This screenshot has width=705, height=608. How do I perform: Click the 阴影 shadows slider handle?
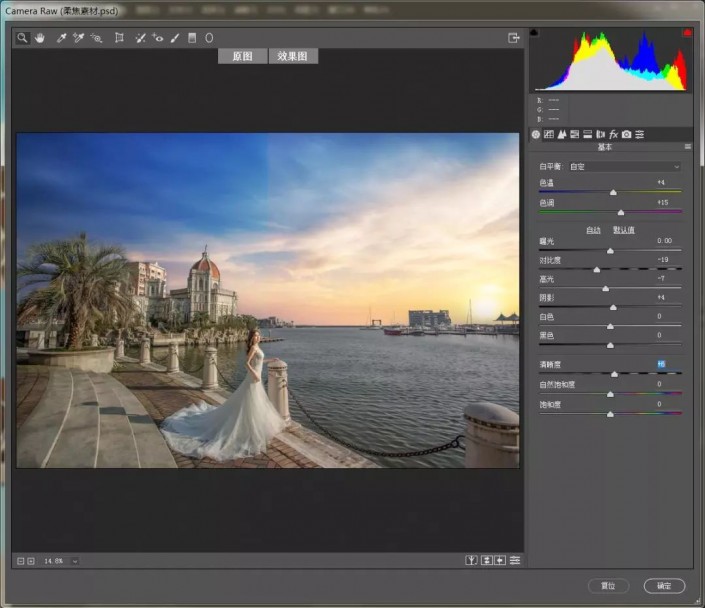[613, 307]
